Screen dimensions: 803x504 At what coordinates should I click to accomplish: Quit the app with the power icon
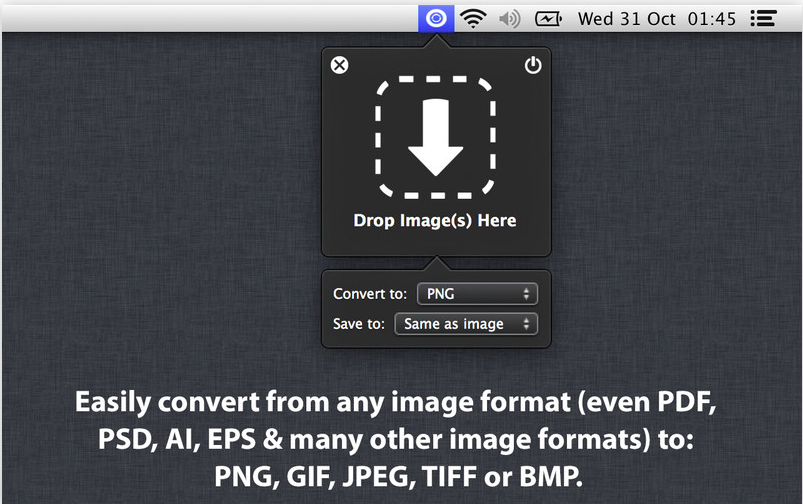533,66
